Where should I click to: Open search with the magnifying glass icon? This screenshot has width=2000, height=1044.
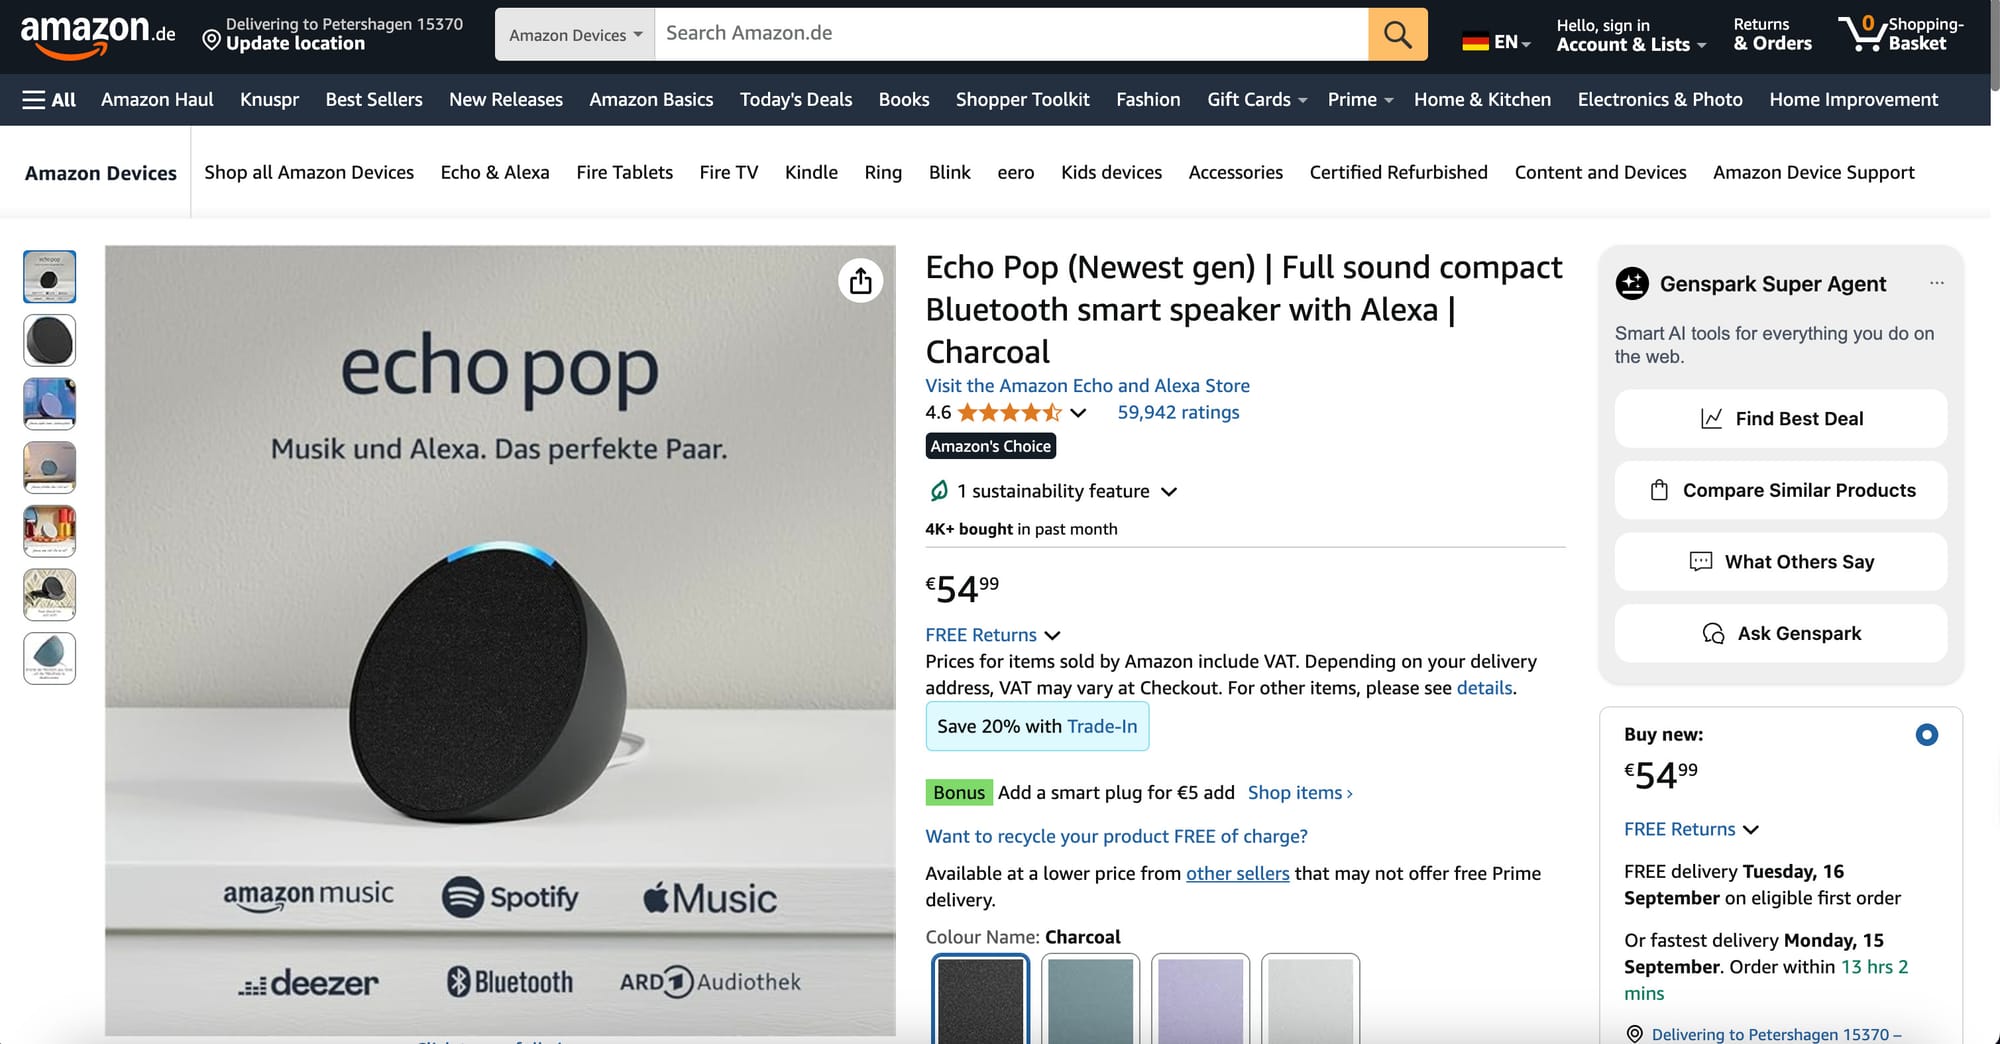coord(1397,33)
